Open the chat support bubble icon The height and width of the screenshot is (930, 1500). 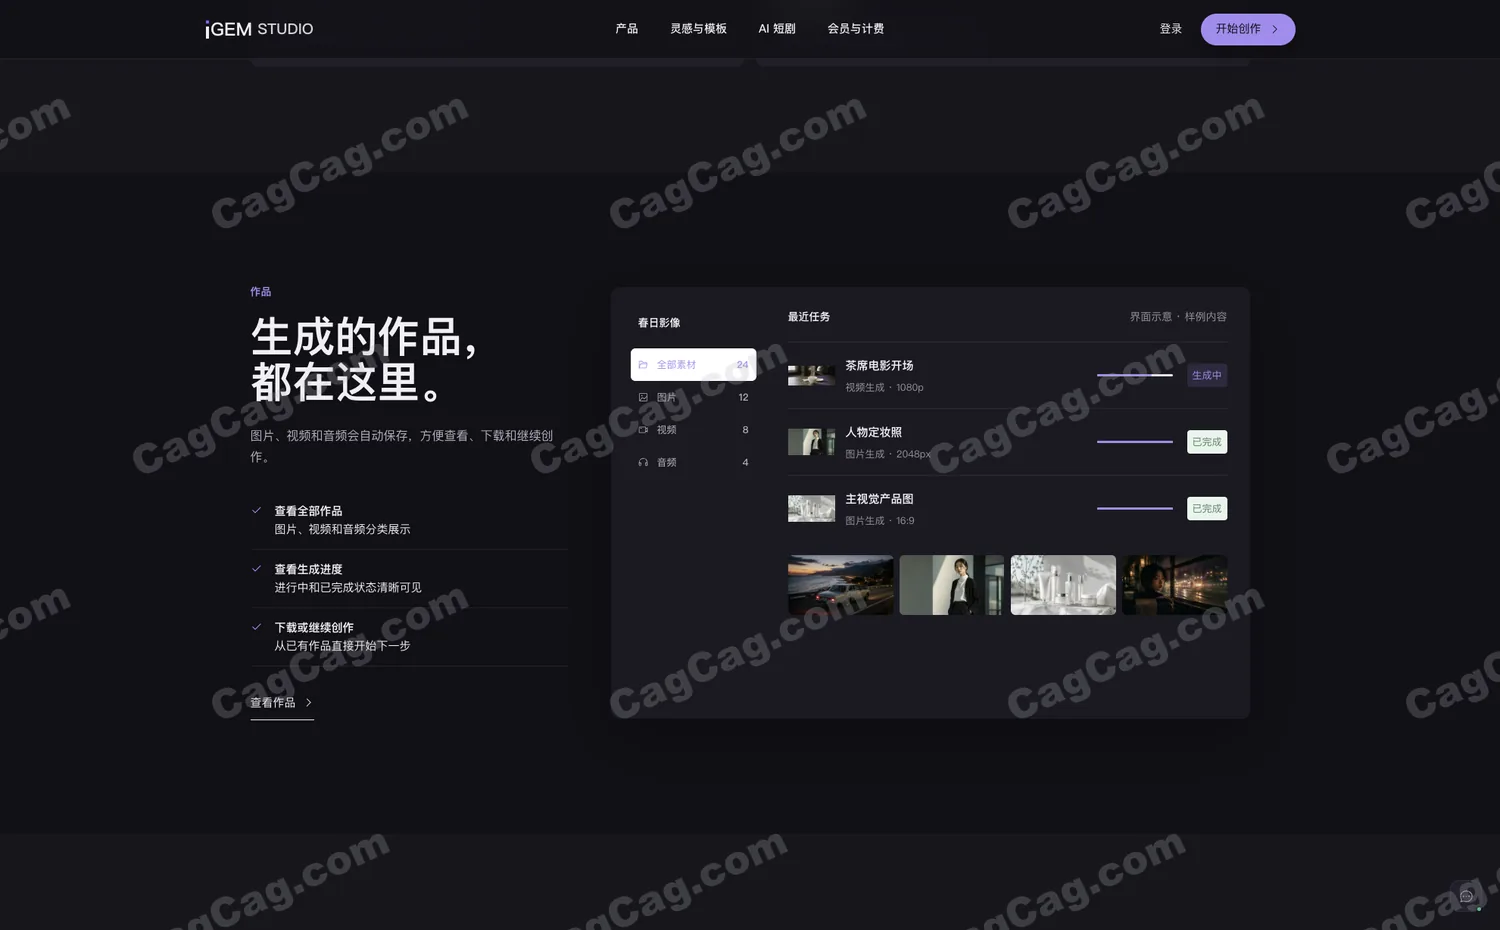pos(1466,896)
